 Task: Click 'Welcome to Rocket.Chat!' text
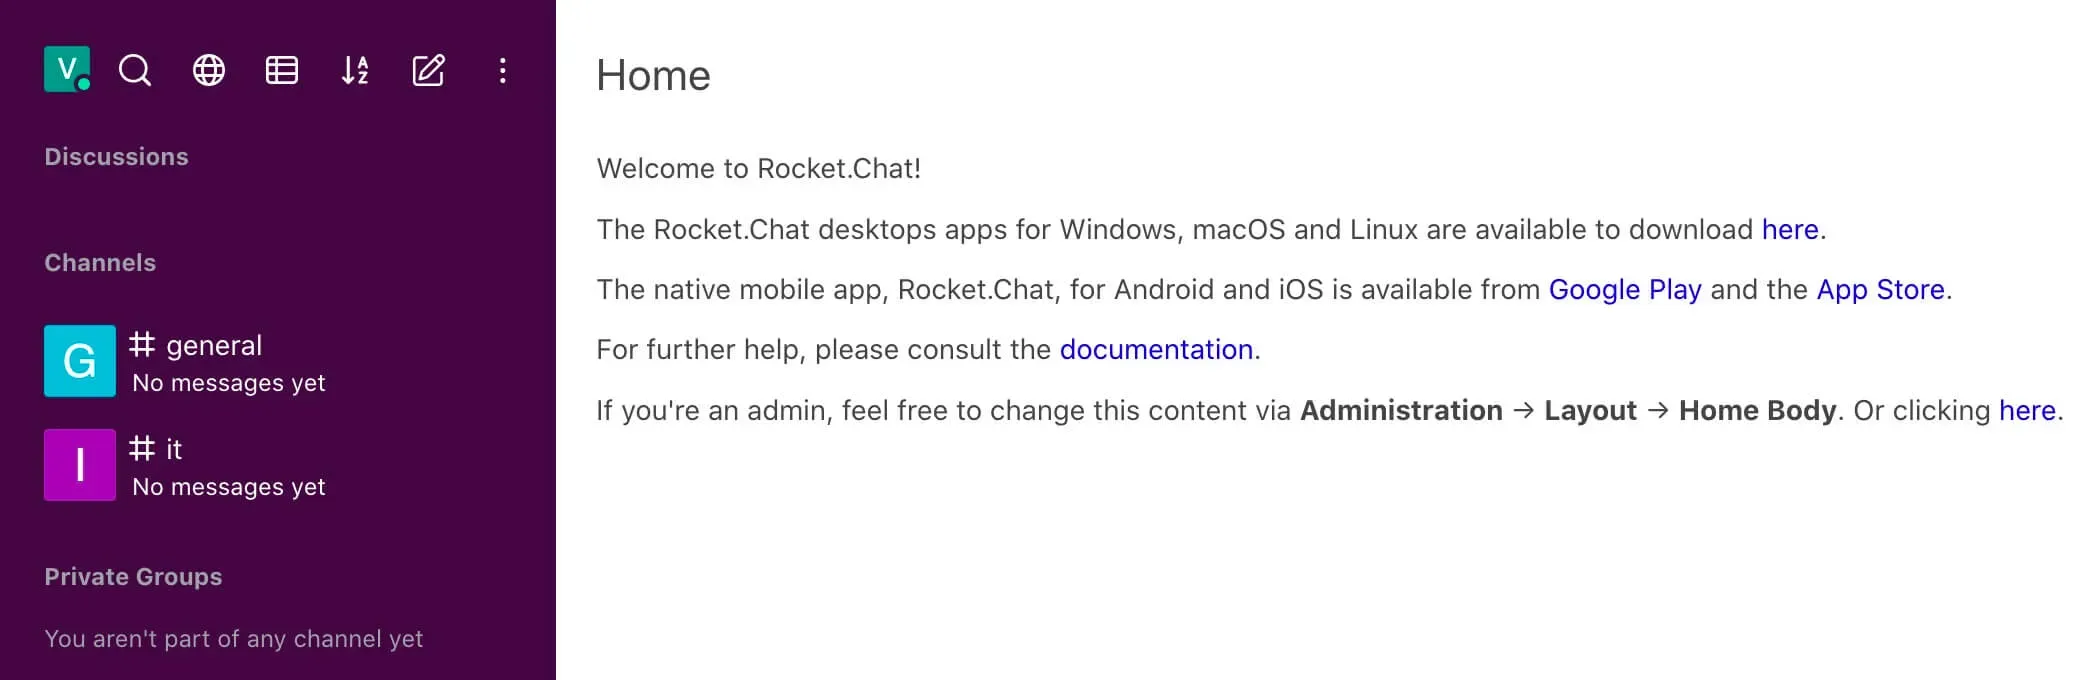click(x=758, y=168)
